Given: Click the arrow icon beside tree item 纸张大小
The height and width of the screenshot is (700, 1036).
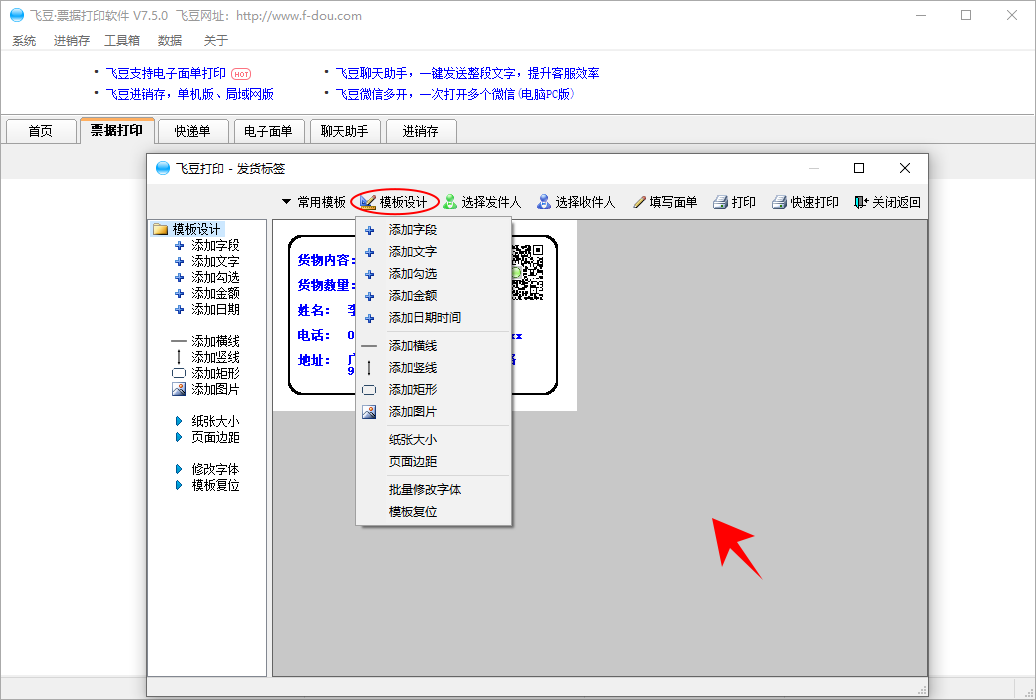Looking at the screenshot, I should (179, 421).
